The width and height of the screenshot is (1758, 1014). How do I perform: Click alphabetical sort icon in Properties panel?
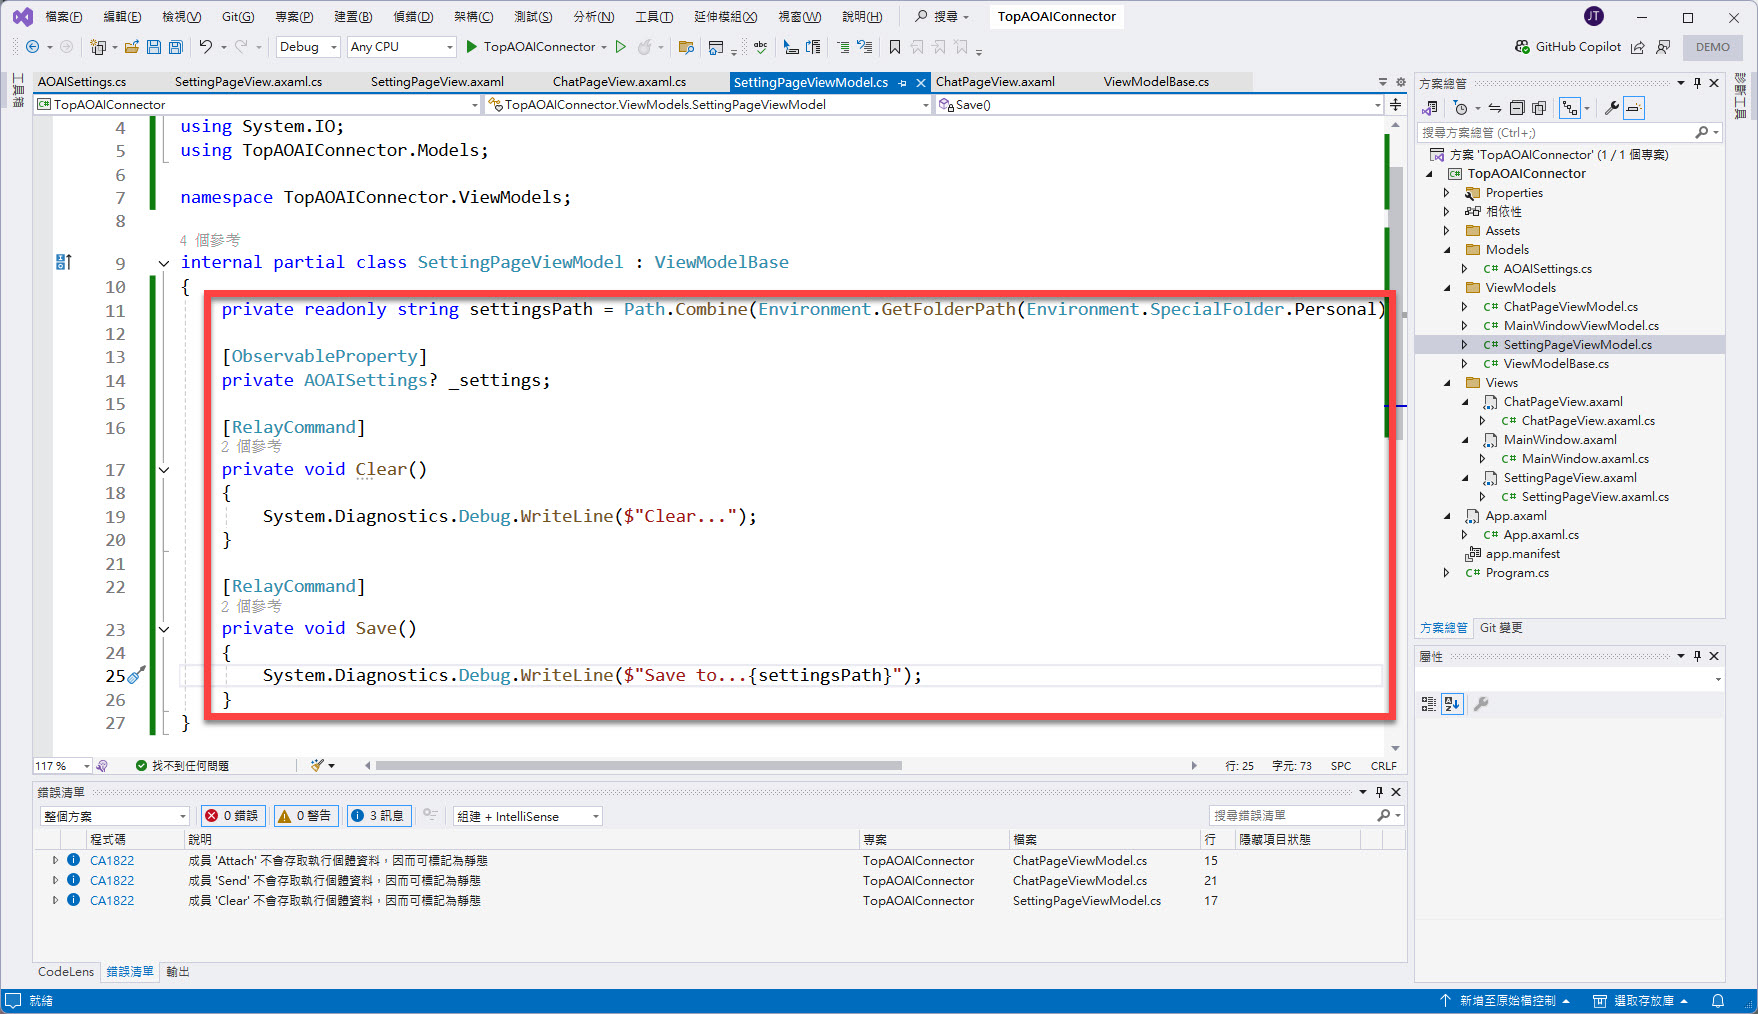1452,704
